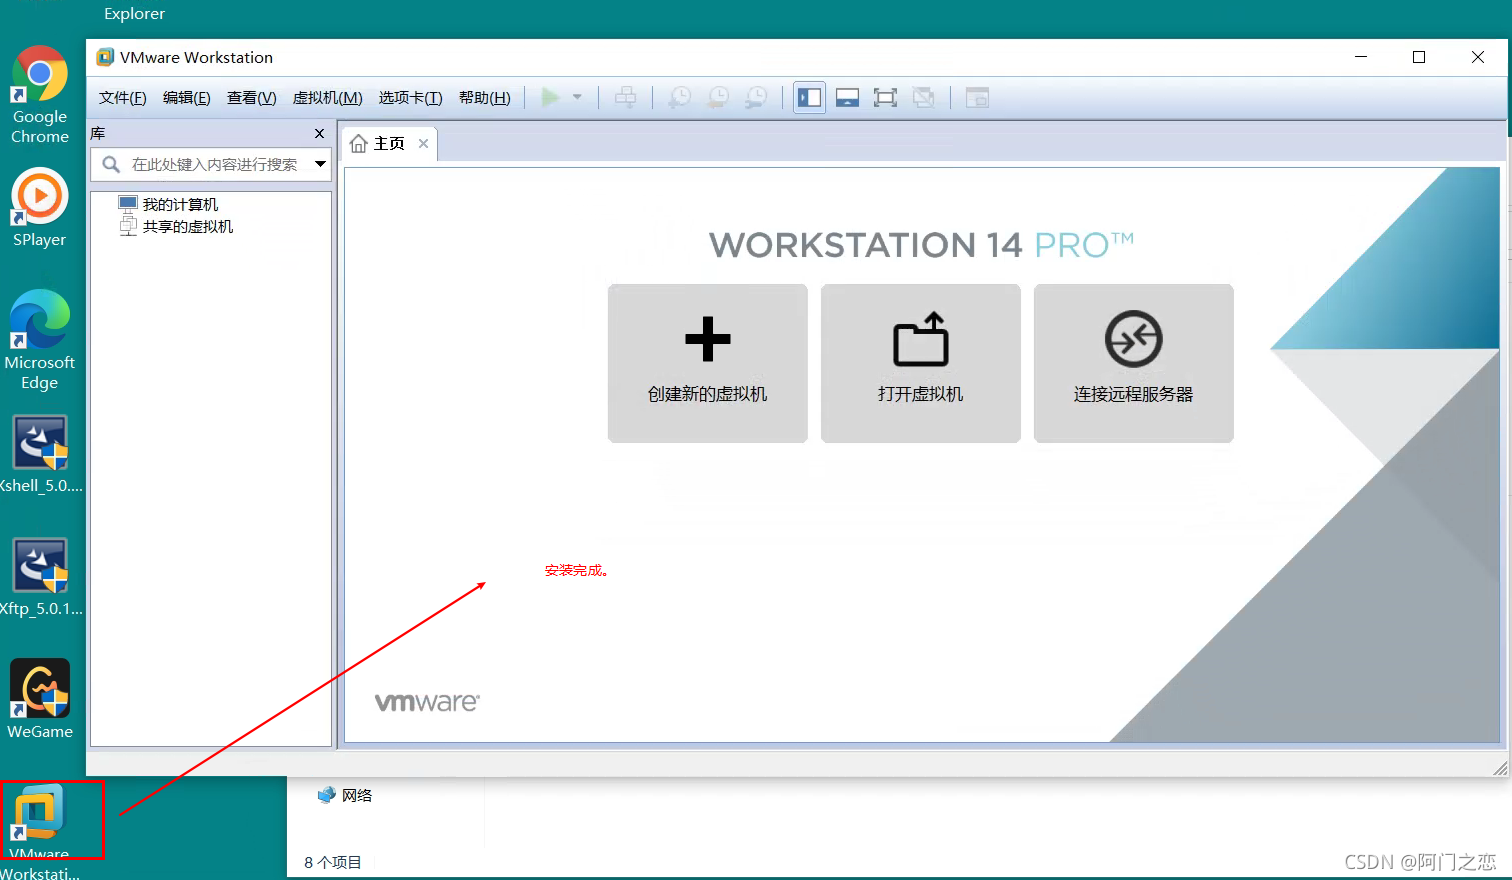
Task: Click the full screen mode icon
Action: tap(885, 97)
